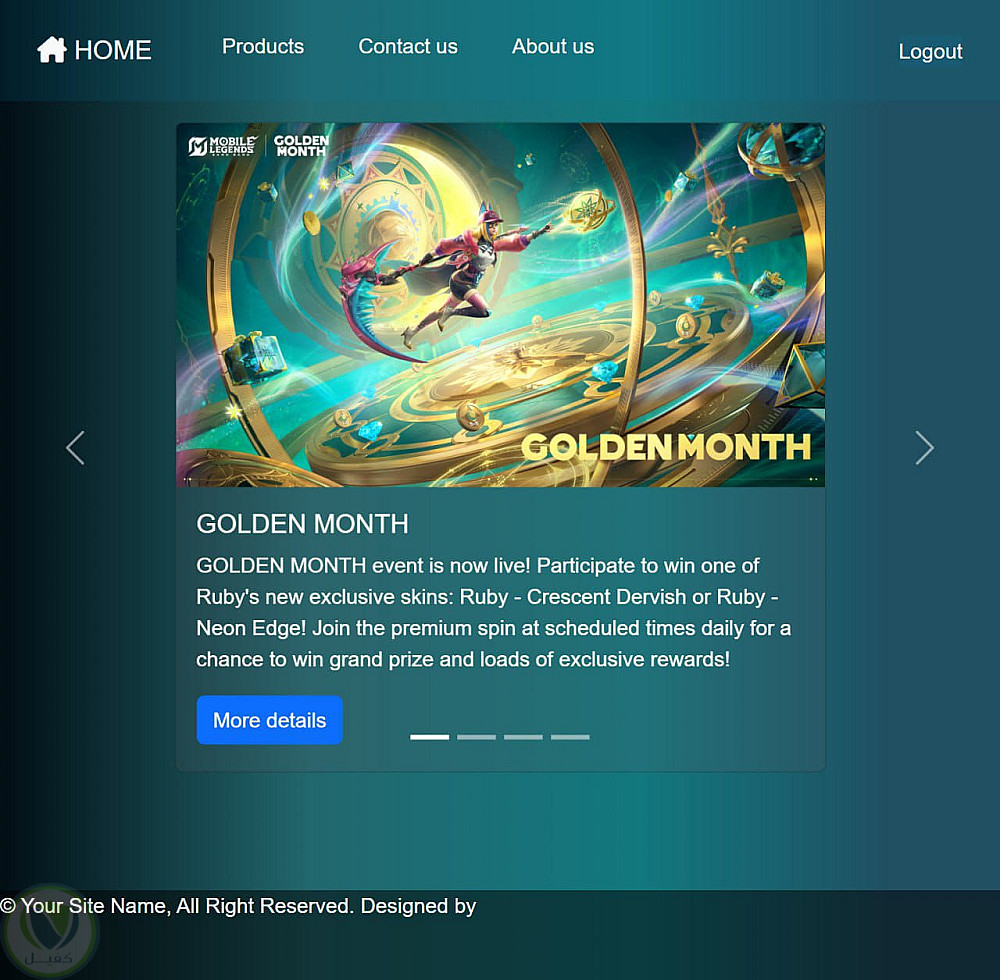Viewport: 1000px width, 980px height.
Task: Switch to the fourth carousel slide indicator
Action: 570,737
